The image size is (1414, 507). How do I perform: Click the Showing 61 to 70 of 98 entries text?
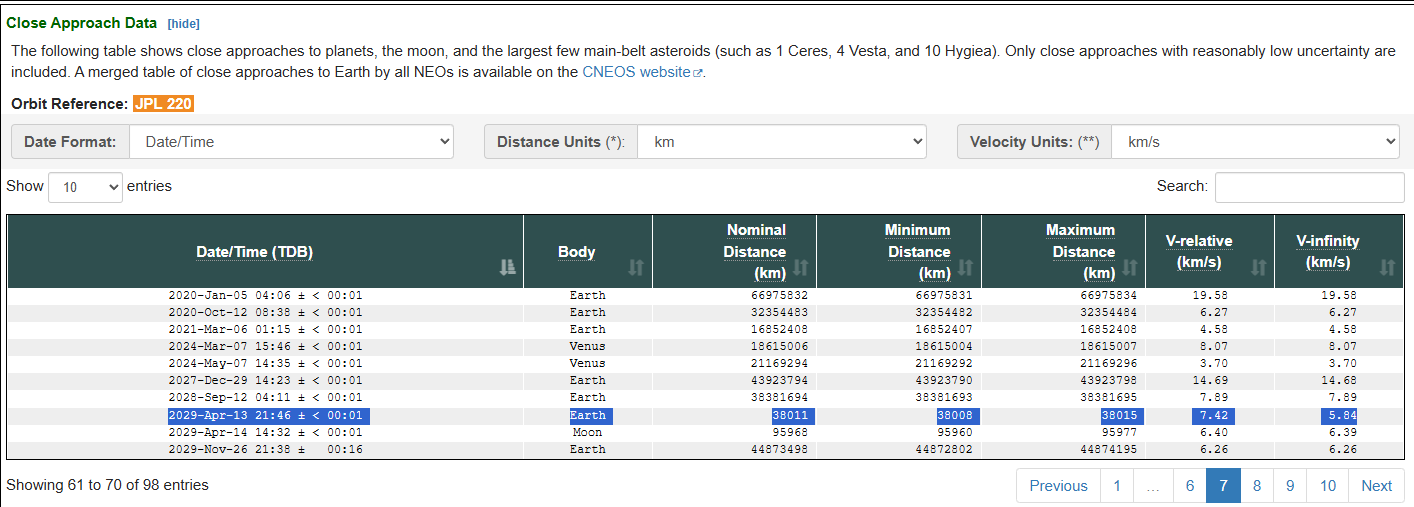click(107, 485)
